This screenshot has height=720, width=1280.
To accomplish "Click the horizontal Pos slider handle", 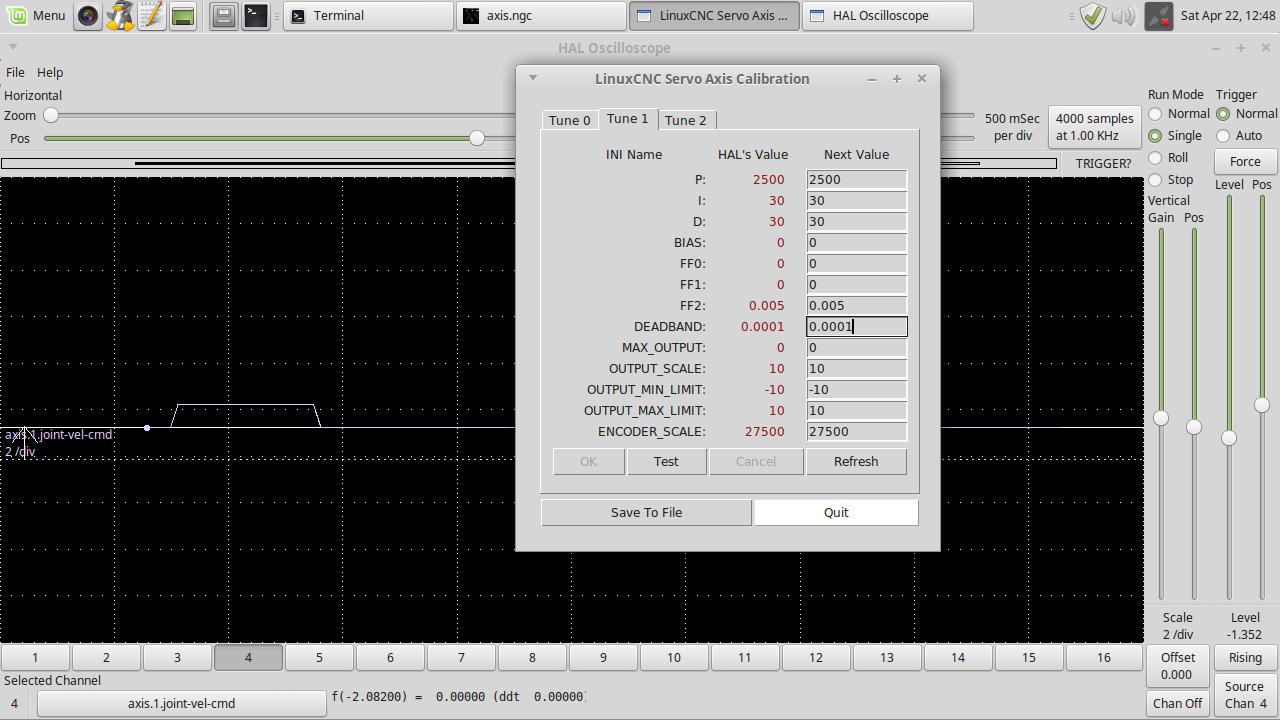I will tap(477, 138).
